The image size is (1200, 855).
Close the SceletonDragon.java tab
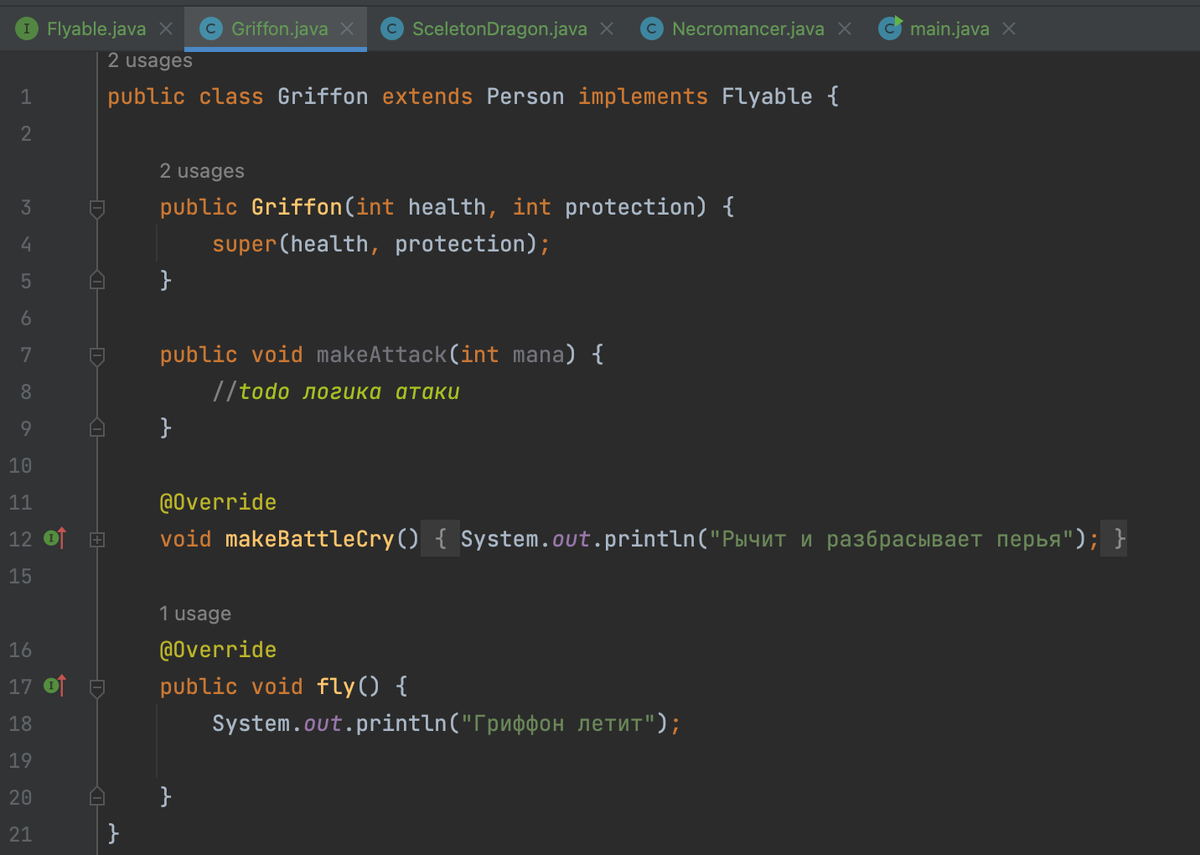(606, 29)
